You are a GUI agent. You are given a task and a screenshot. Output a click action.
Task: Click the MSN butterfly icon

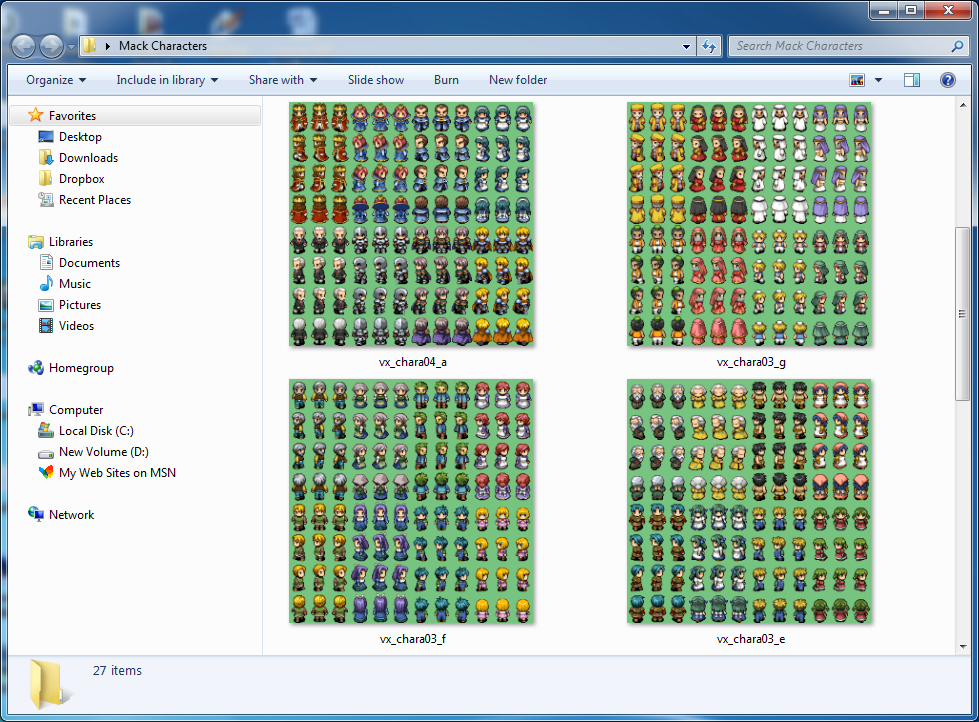(x=46, y=472)
